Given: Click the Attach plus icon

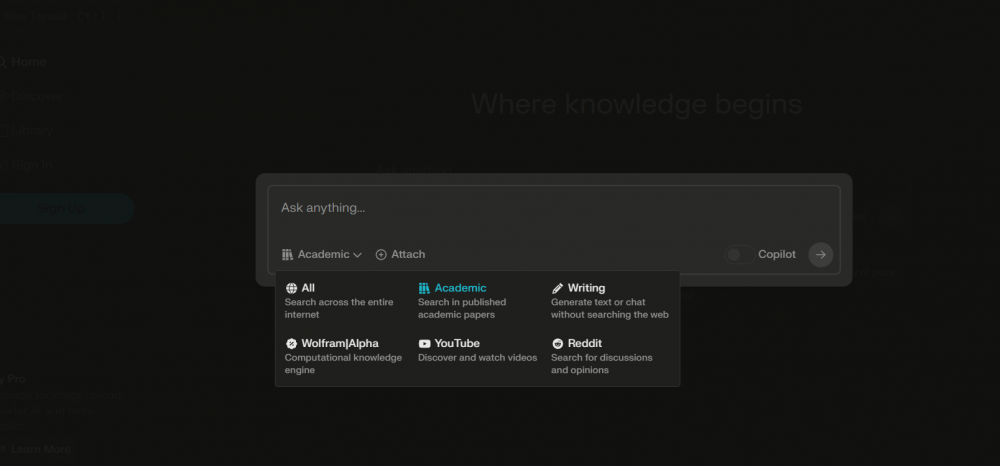Looking at the screenshot, I should pyautogui.click(x=381, y=255).
